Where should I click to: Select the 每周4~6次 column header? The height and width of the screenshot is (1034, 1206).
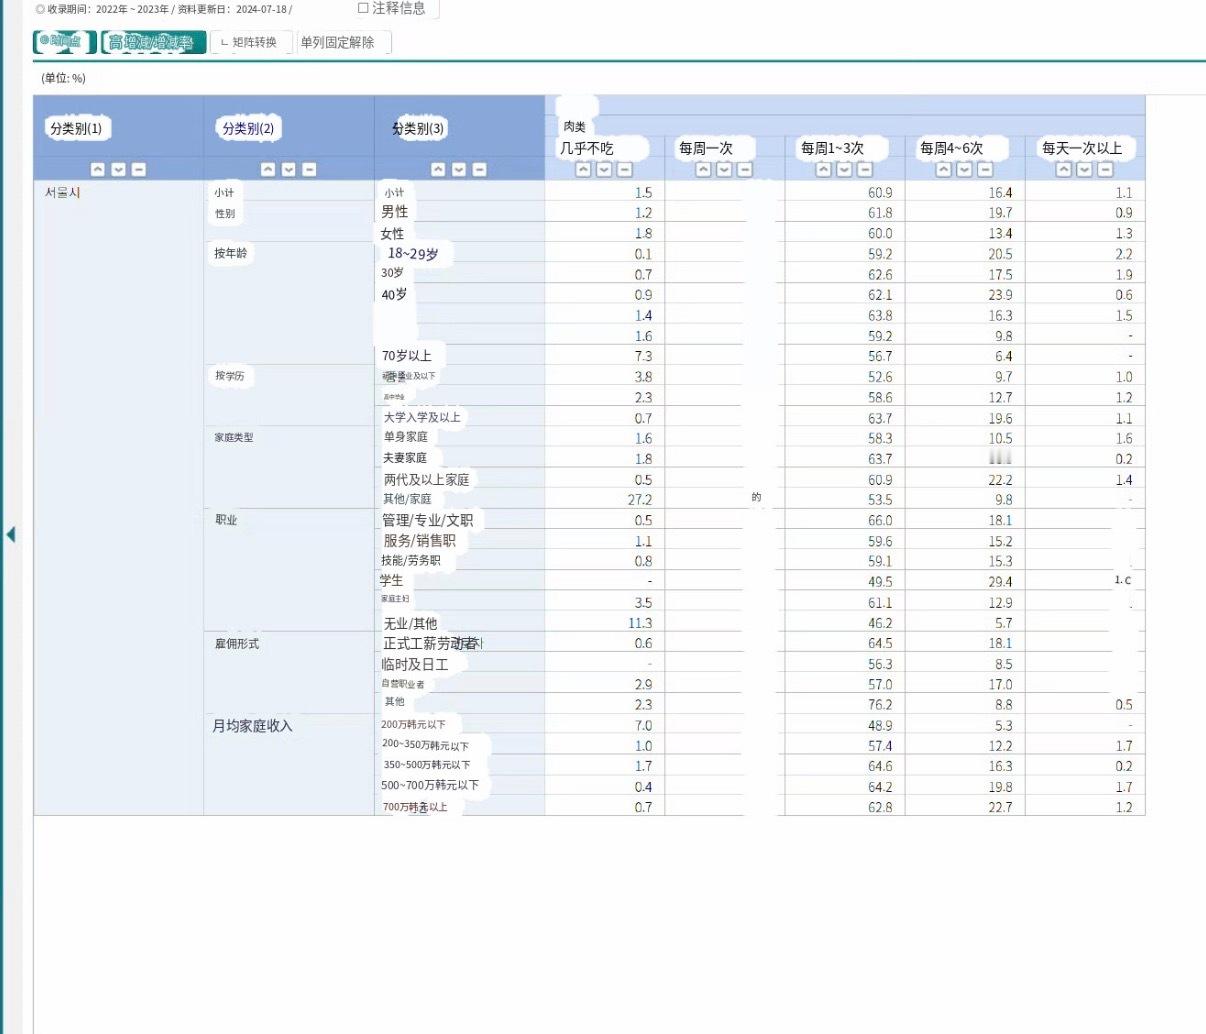pos(952,148)
